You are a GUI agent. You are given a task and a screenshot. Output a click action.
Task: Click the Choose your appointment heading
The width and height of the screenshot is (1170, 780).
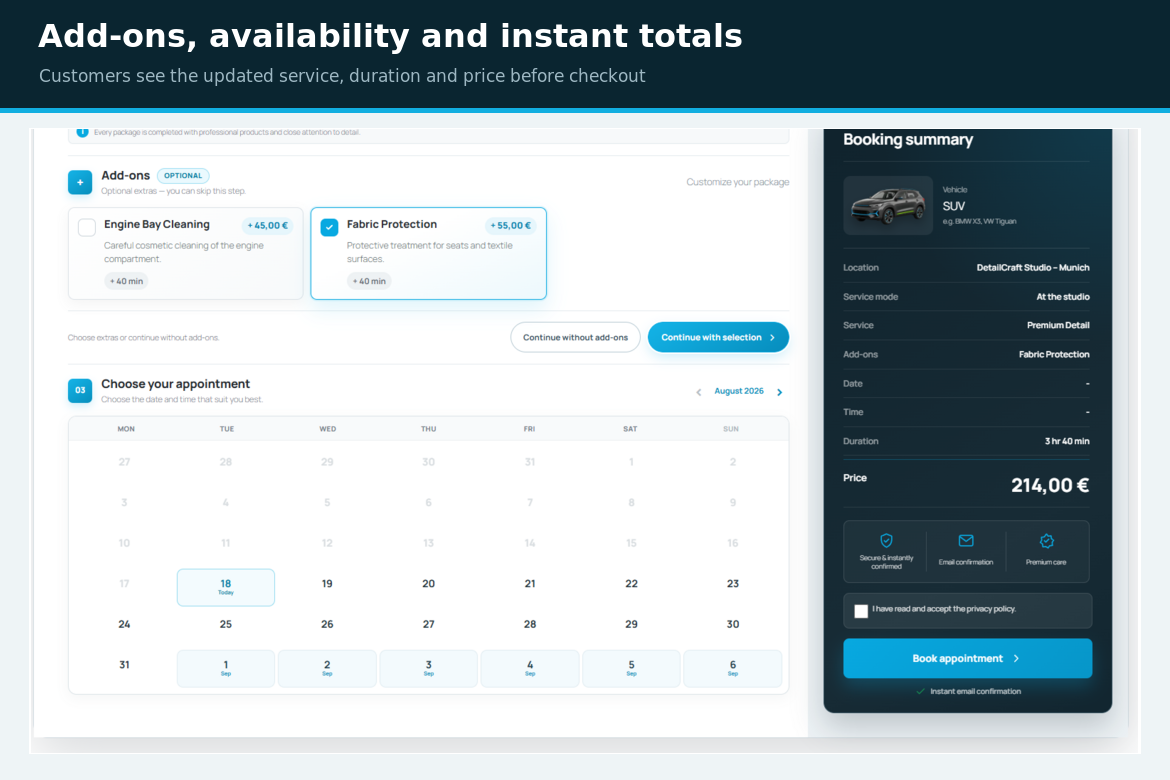tap(175, 384)
